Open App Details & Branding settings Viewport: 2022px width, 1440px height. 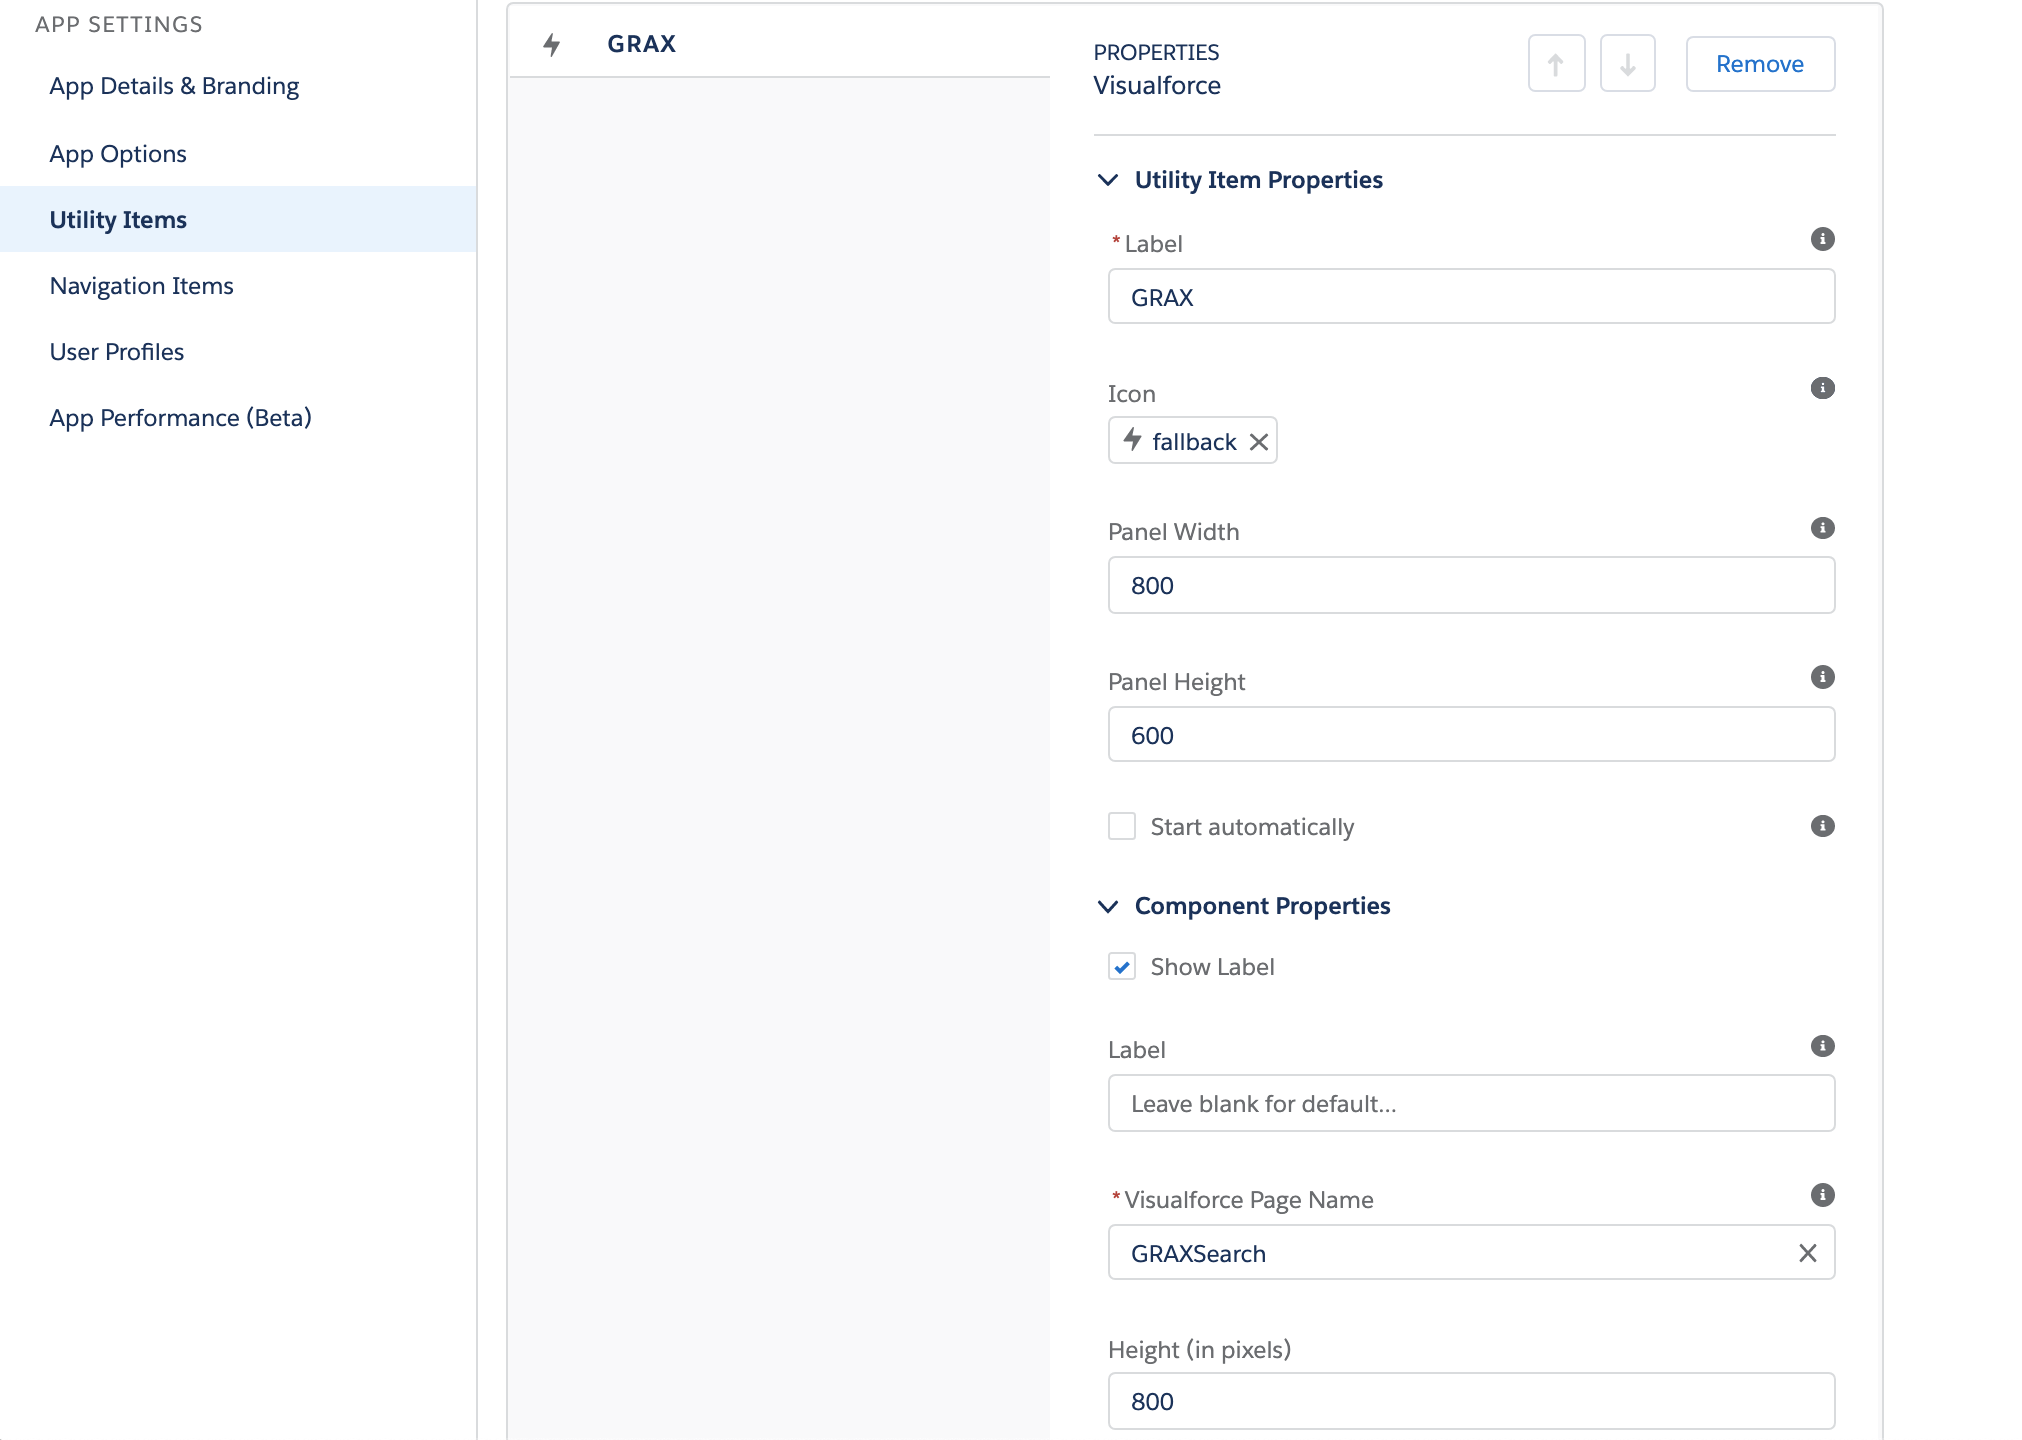coord(174,86)
